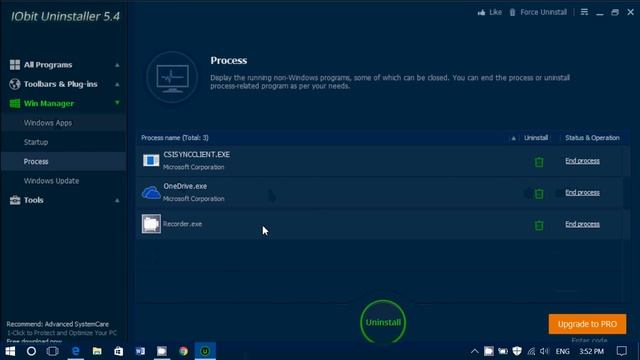Select the CSISYNCCLIENT.EXE process name
The image size is (640, 360).
[196, 154]
